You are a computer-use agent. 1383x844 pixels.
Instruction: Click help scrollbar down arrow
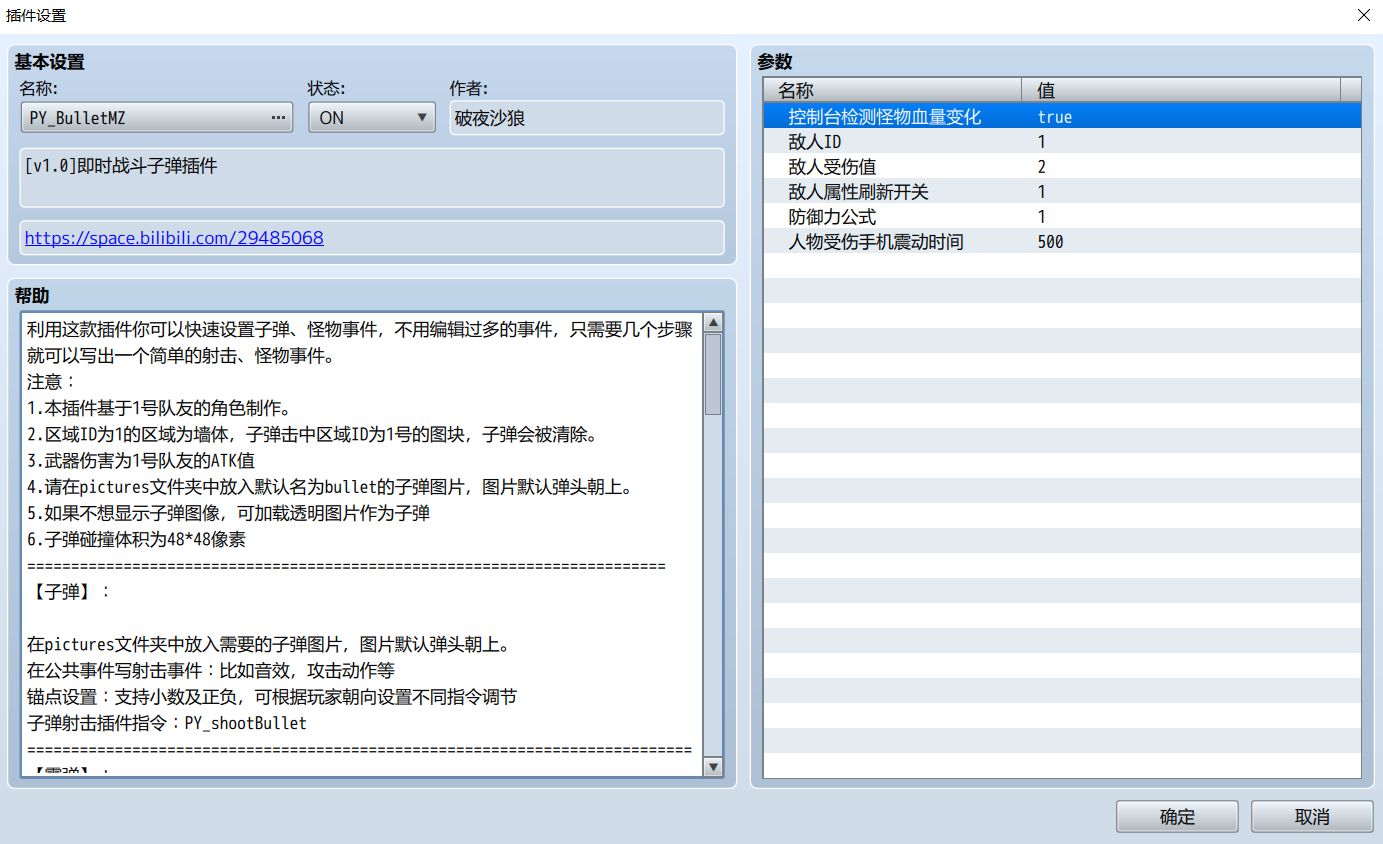(713, 766)
